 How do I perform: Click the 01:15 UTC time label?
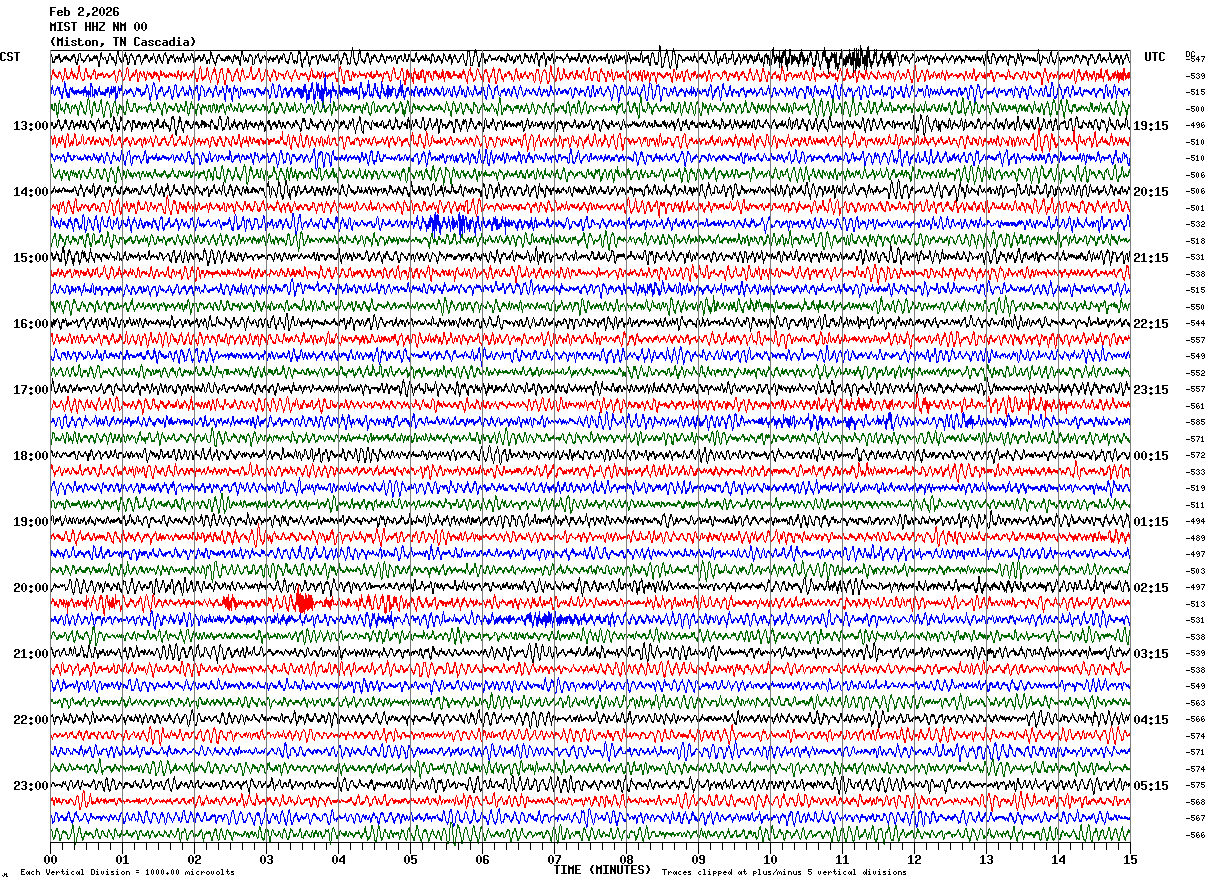1151,522
